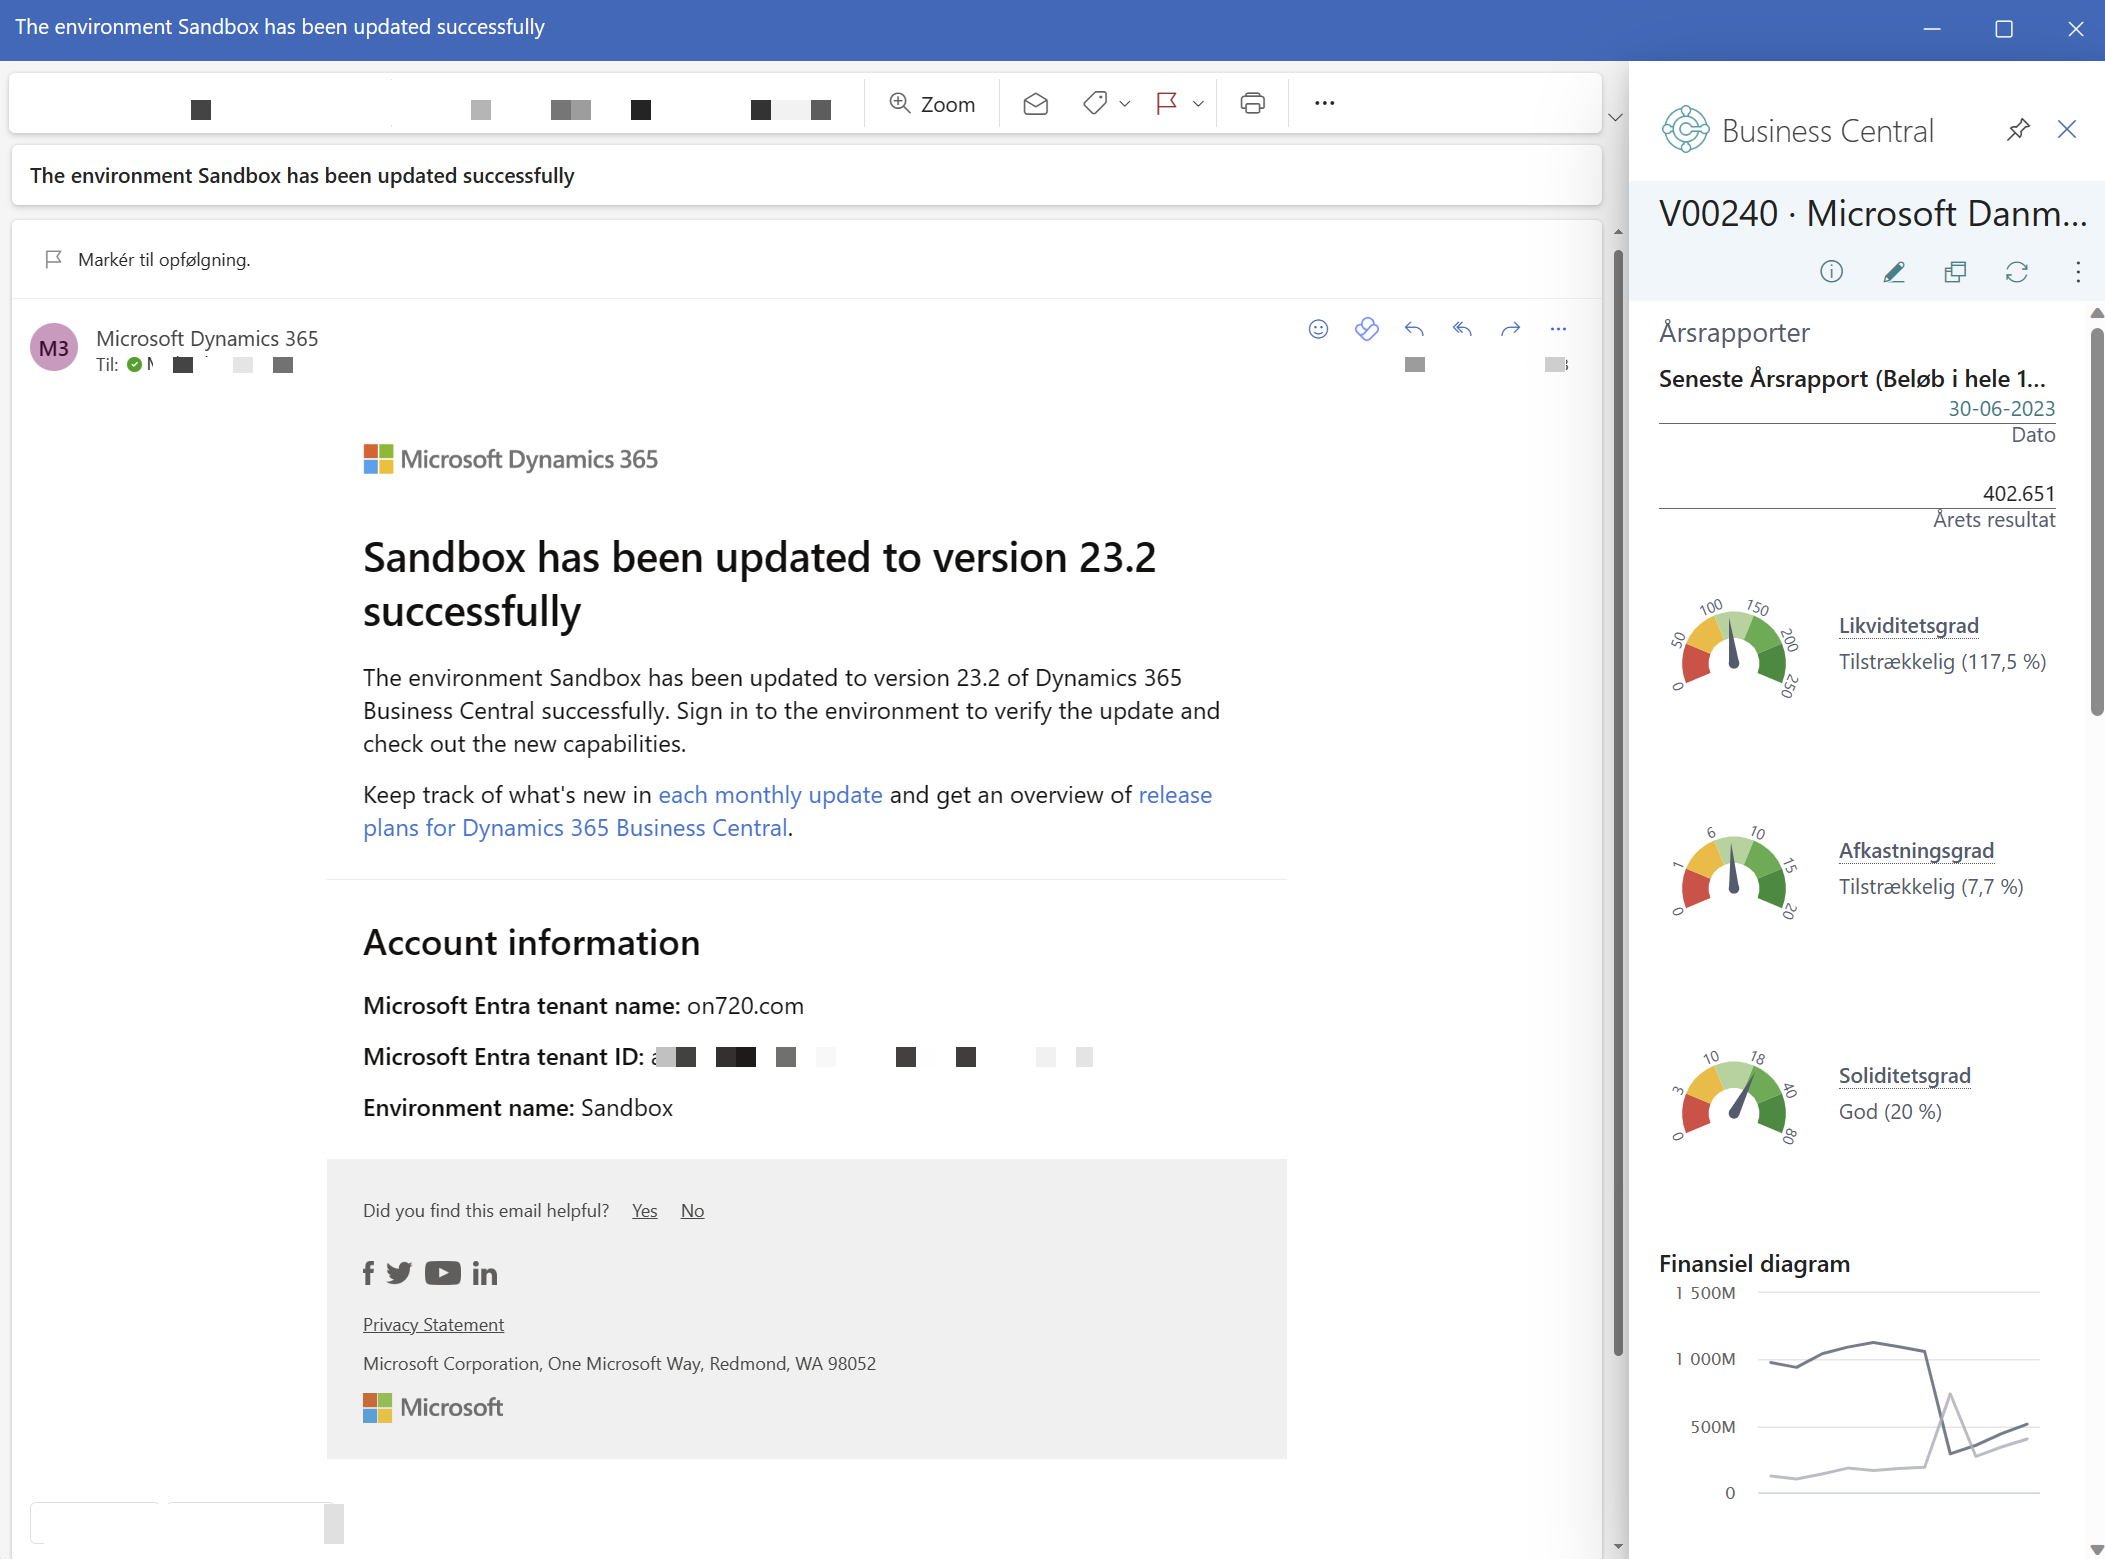Click the emoji reaction icon in email

1318,328
